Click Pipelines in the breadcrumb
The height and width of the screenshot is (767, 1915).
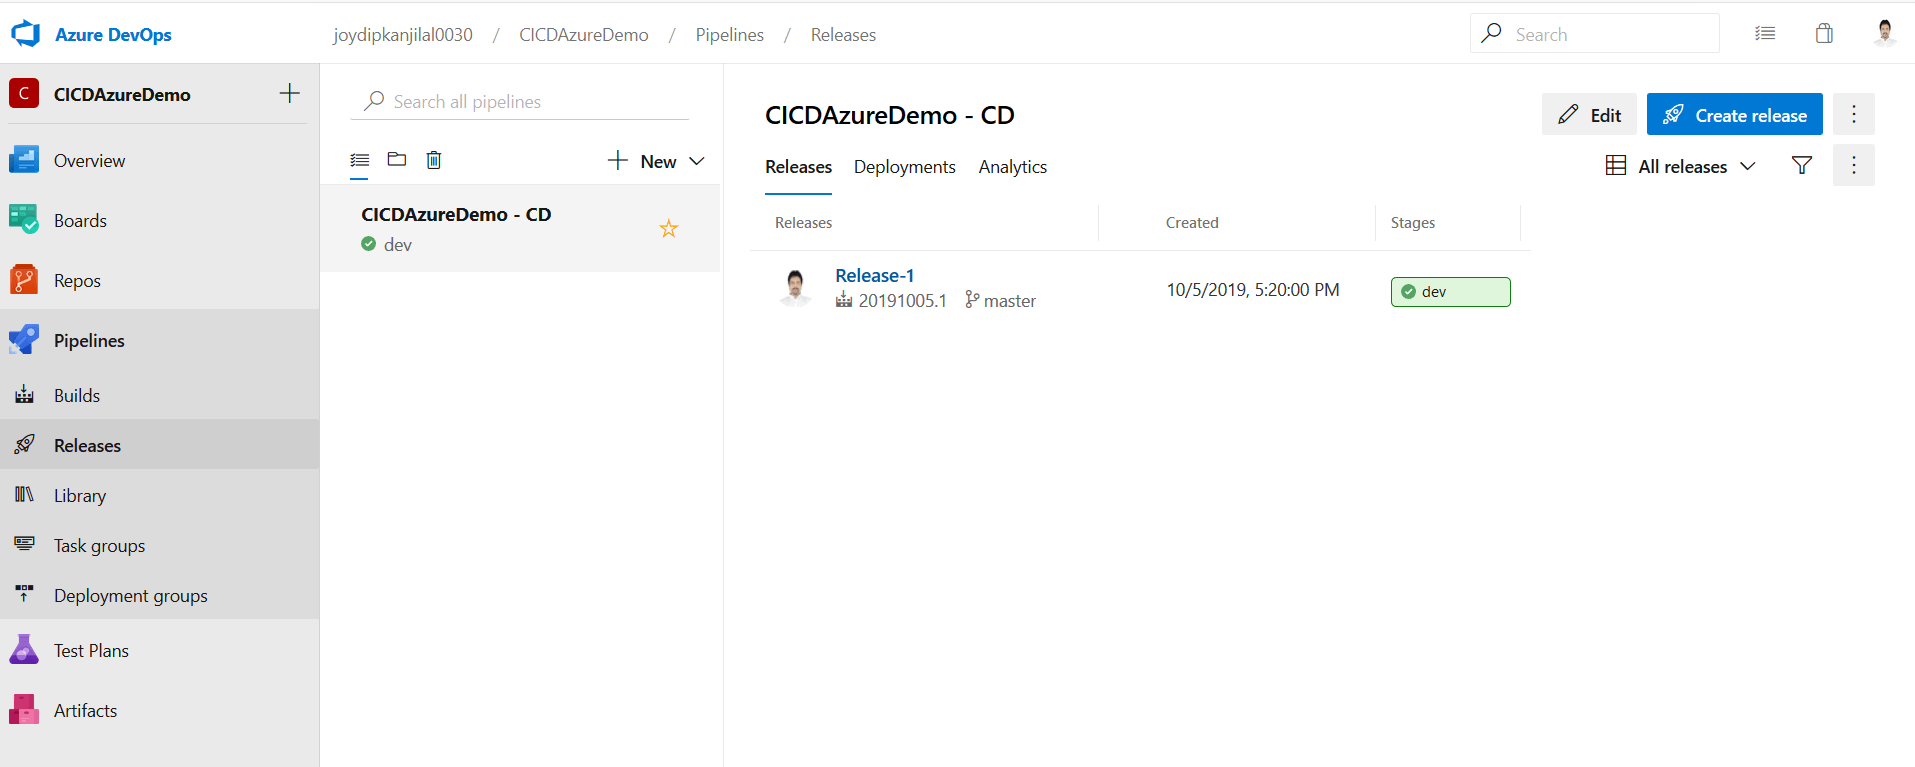coord(730,35)
